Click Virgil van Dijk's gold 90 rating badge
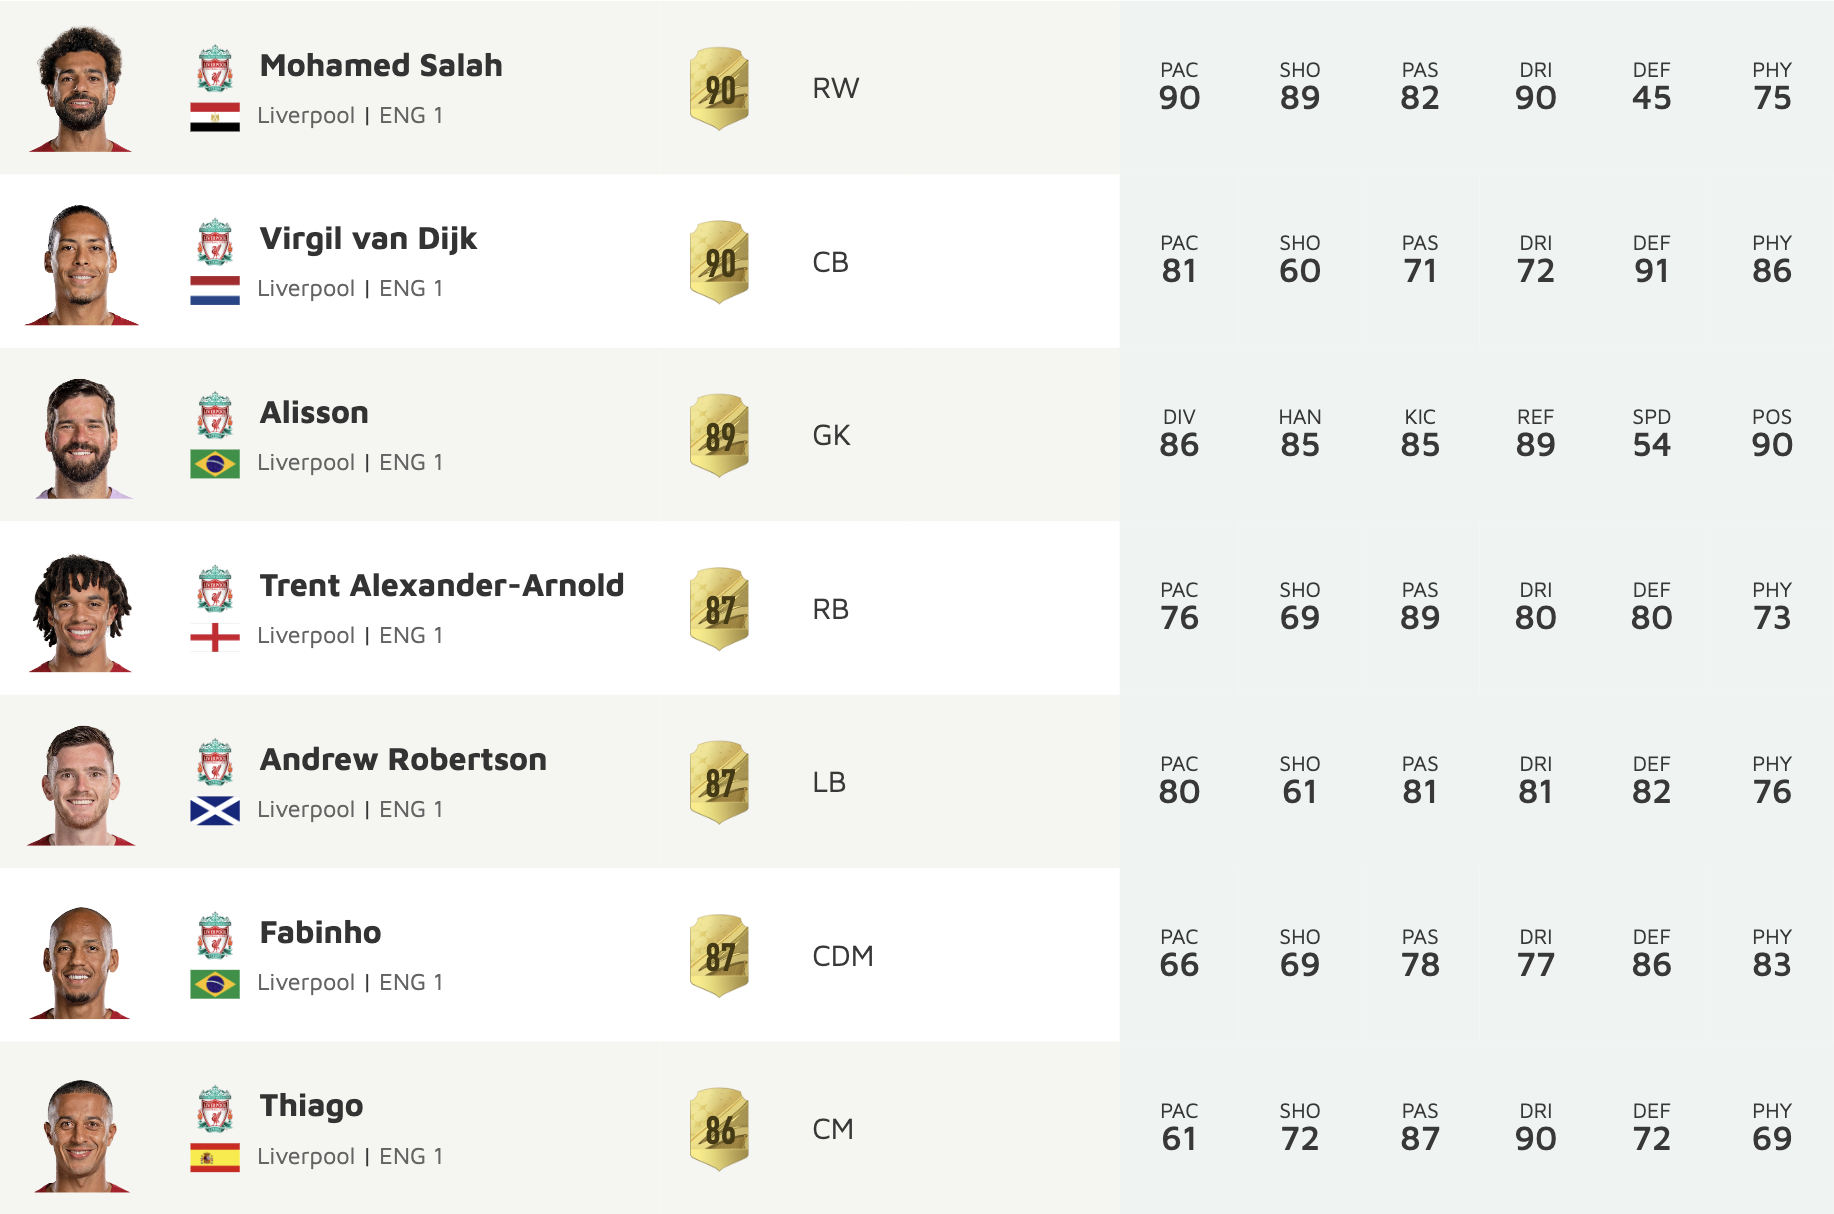Screen dimensions: 1834x1214 click(x=719, y=262)
